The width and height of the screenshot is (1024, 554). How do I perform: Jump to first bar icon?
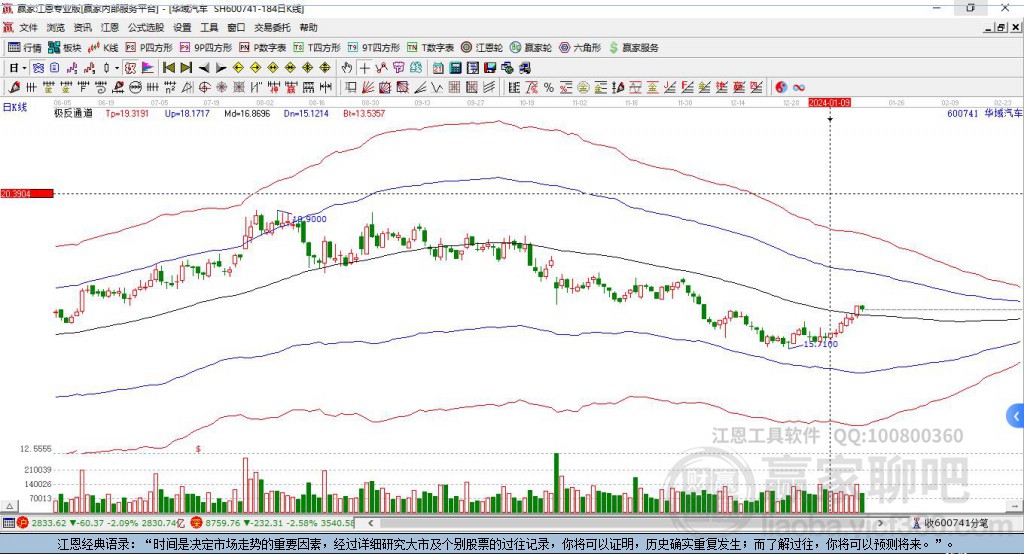pos(168,68)
